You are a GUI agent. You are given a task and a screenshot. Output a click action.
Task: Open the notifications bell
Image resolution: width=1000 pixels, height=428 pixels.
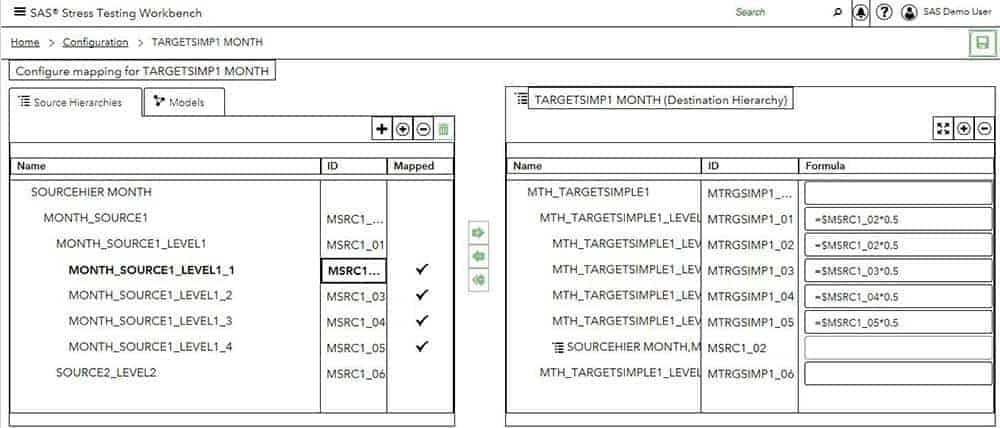pyautogui.click(x=861, y=13)
